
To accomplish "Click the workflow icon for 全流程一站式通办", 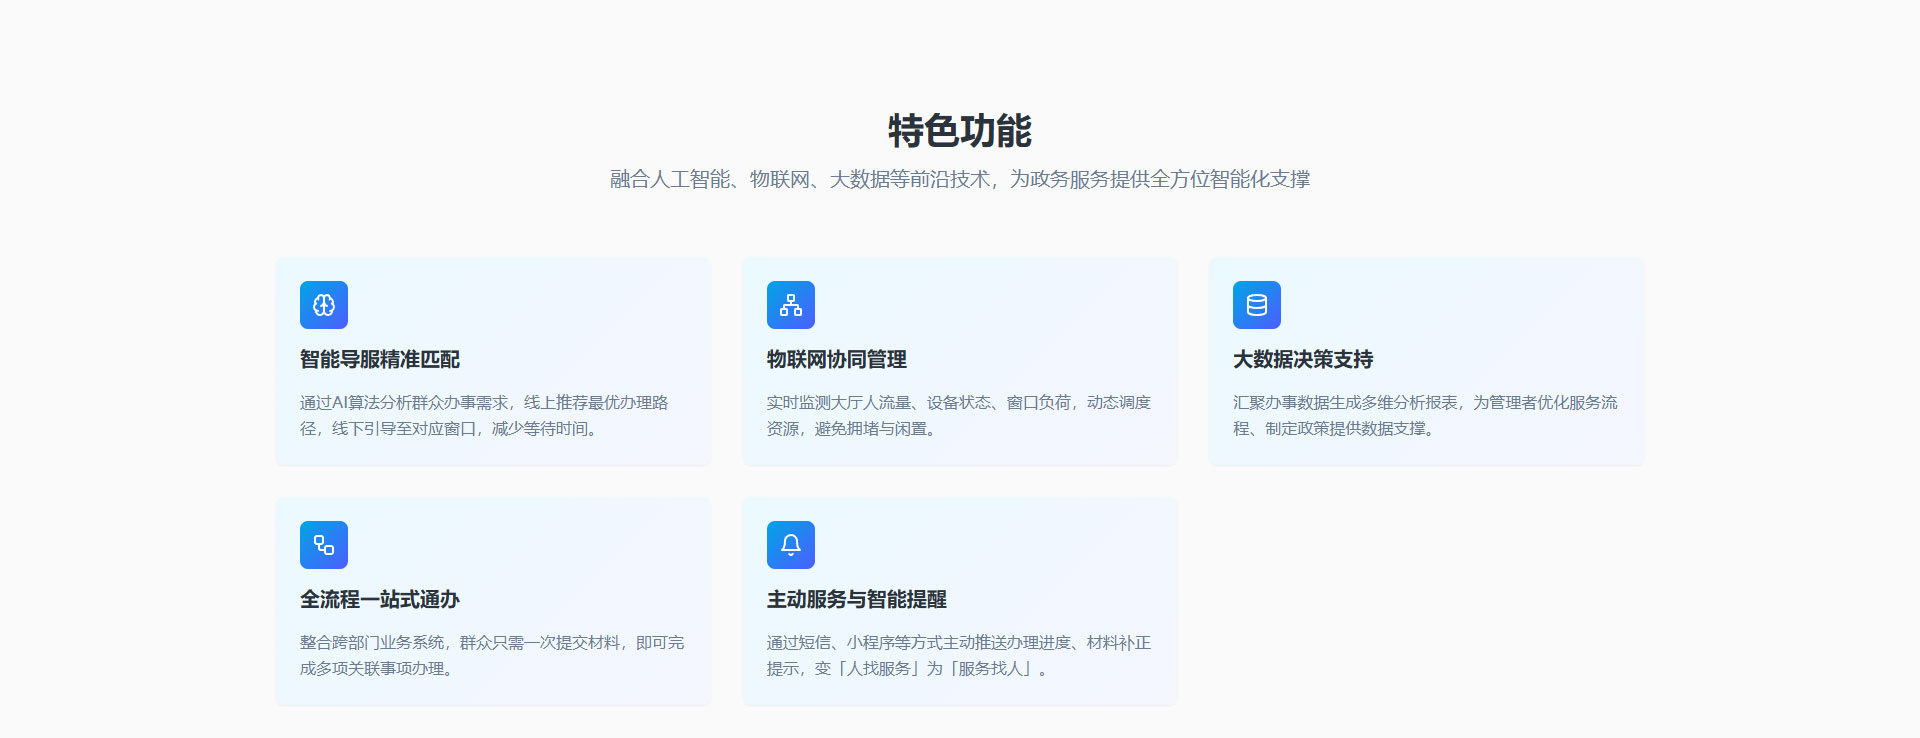I will point(324,545).
